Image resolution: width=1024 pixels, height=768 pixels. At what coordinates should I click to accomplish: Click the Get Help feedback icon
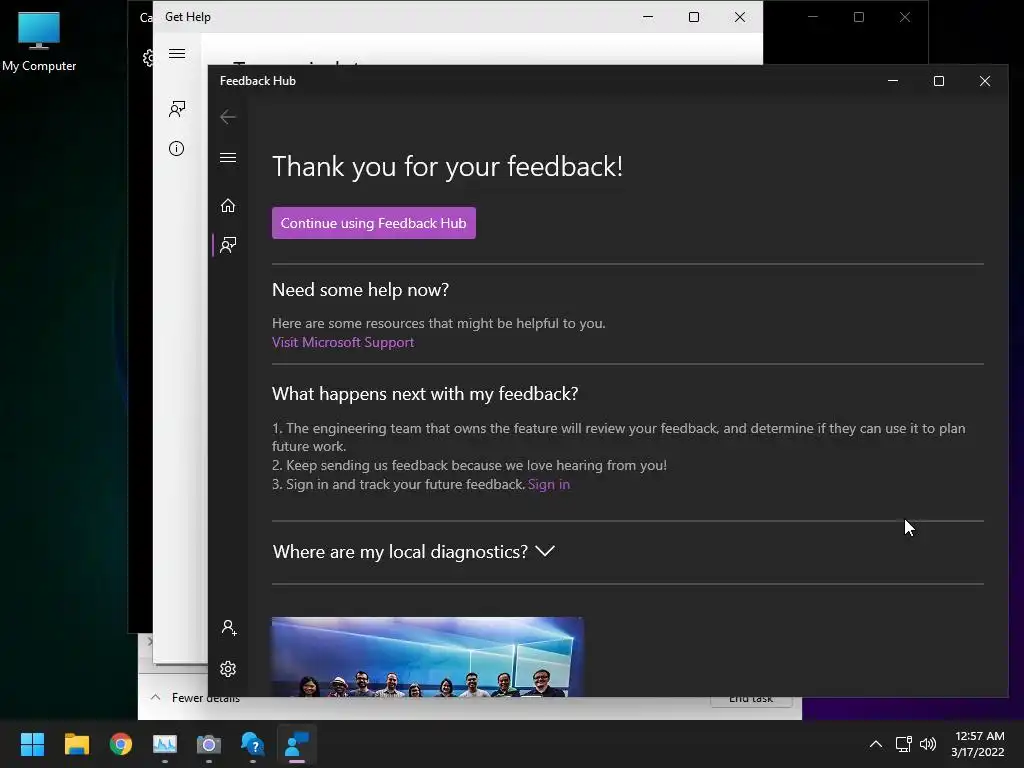177,108
